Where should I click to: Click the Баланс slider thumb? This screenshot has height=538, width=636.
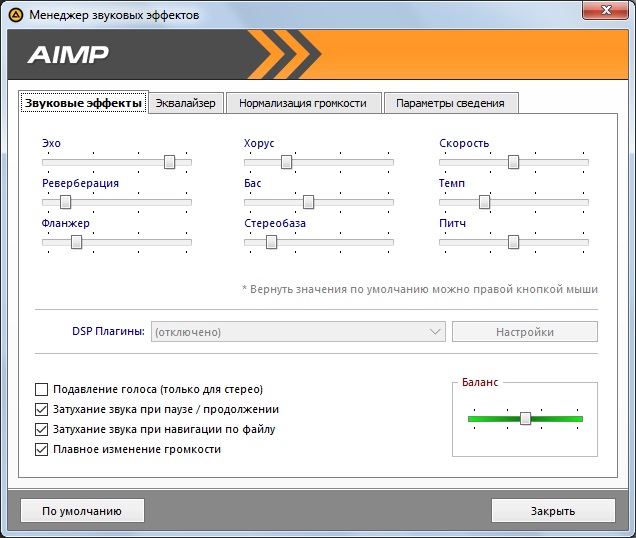pos(525,418)
